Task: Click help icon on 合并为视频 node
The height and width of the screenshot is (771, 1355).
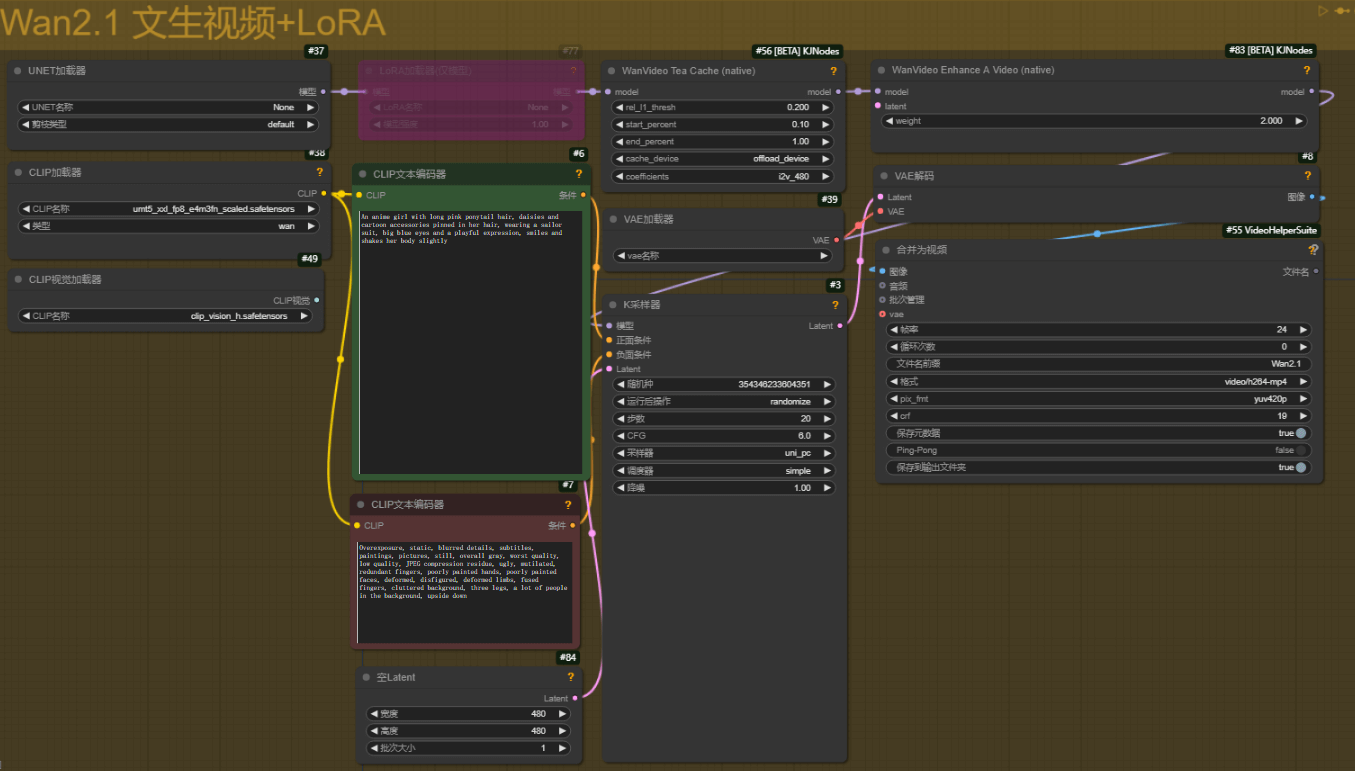Action: [1313, 250]
